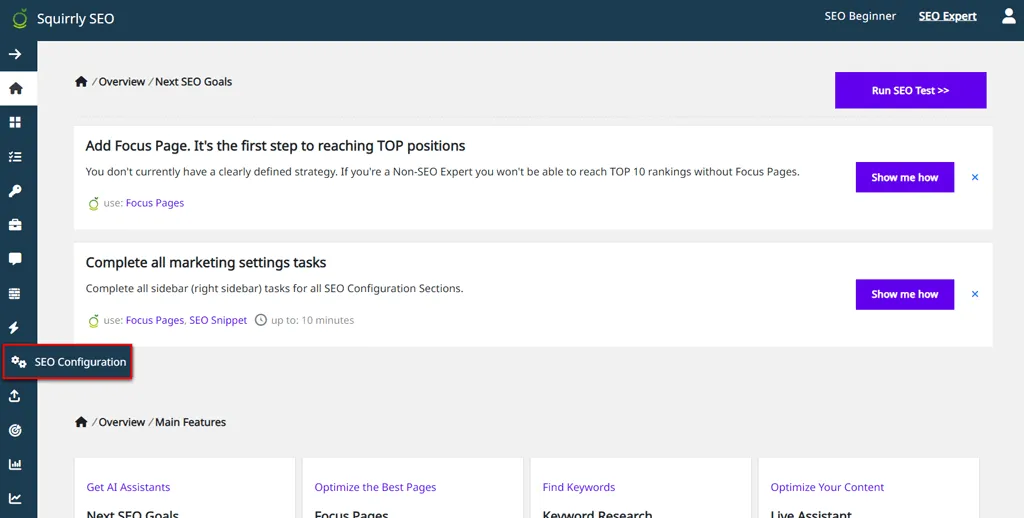This screenshot has height=518, width=1024.
Task: Dismiss the marketing settings tasks goal
Action: [975, 294]
